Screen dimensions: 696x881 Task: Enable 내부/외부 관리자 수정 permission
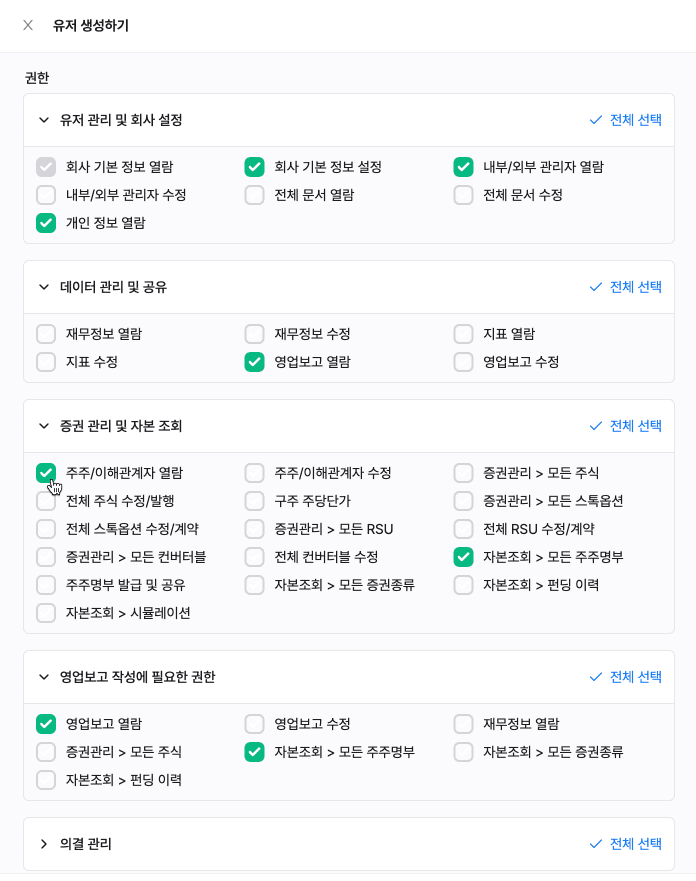(x=46, y=195)
